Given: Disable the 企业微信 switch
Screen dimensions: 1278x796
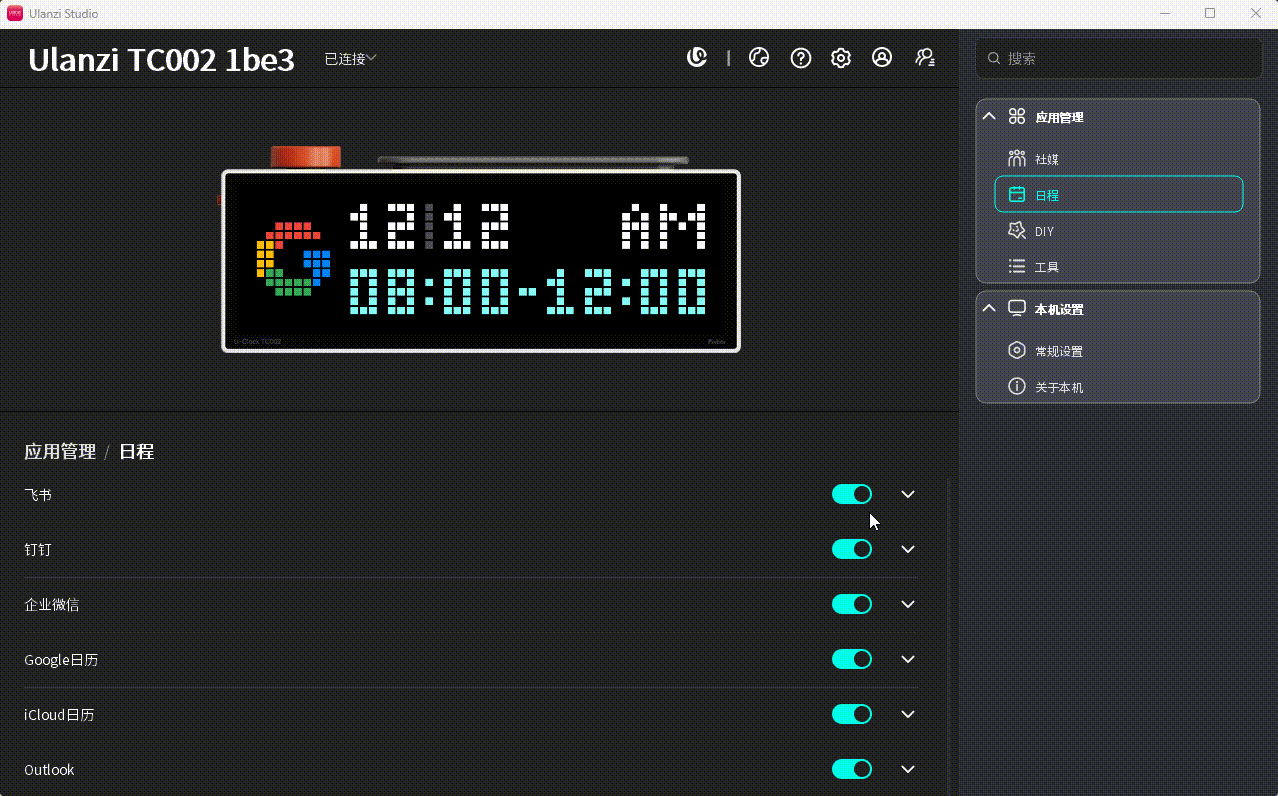Looking at the screenshot, I should point(852,604).
